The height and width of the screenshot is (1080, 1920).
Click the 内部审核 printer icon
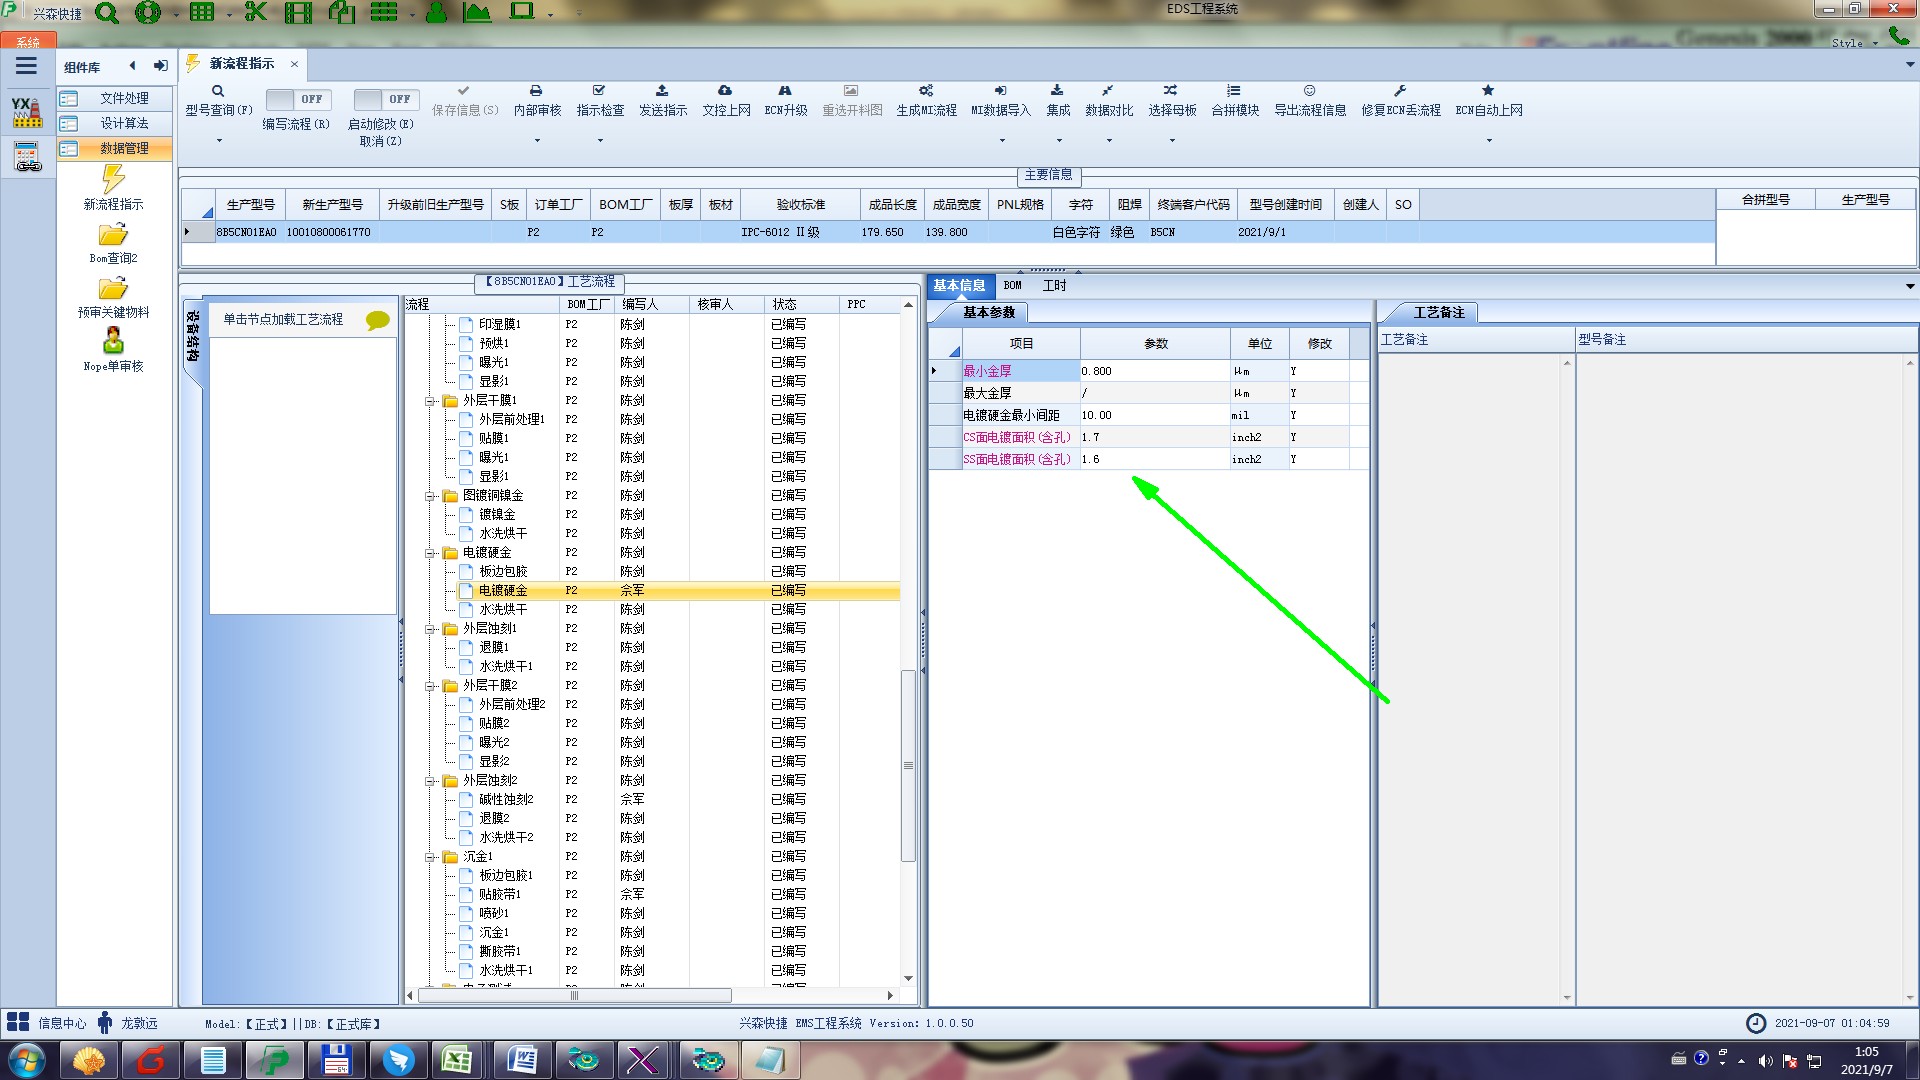tap(536, 91)
